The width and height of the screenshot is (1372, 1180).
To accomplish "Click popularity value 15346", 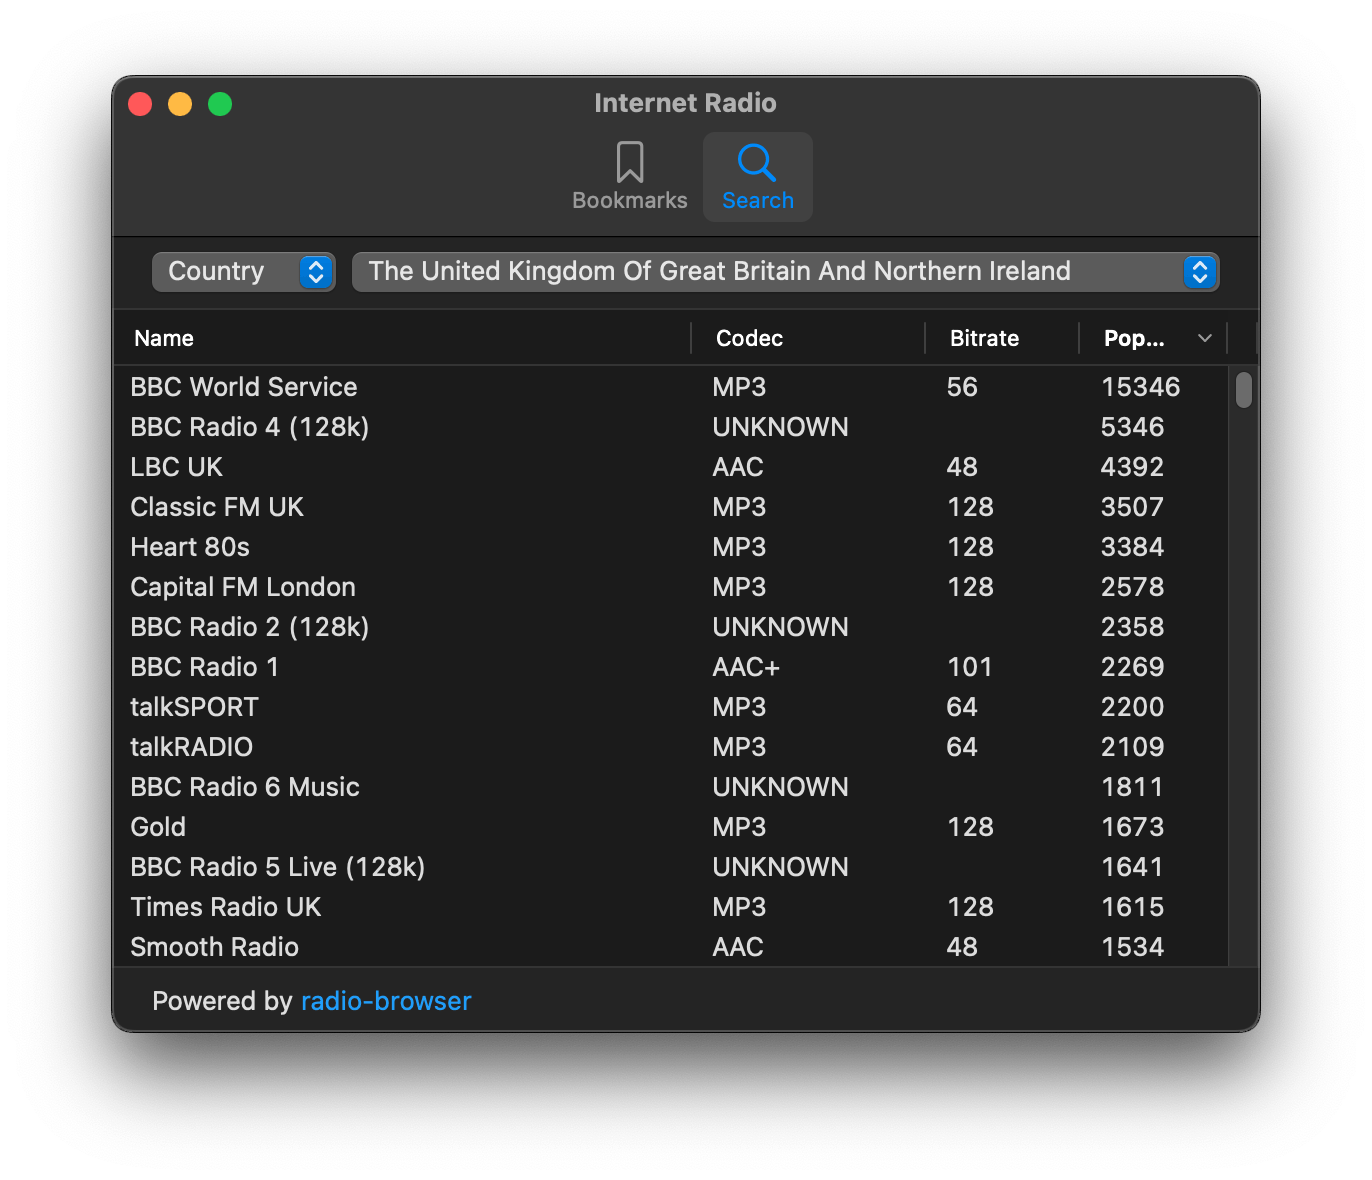I will [1140, 387].
